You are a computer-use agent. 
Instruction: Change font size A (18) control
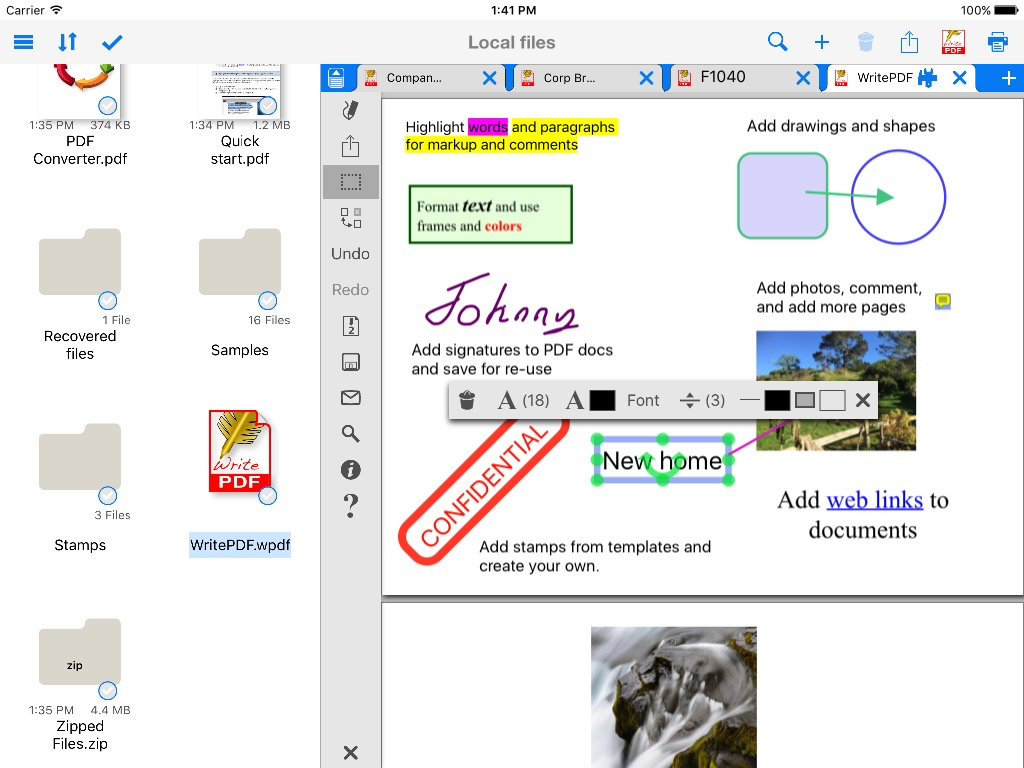click(523, 400)
